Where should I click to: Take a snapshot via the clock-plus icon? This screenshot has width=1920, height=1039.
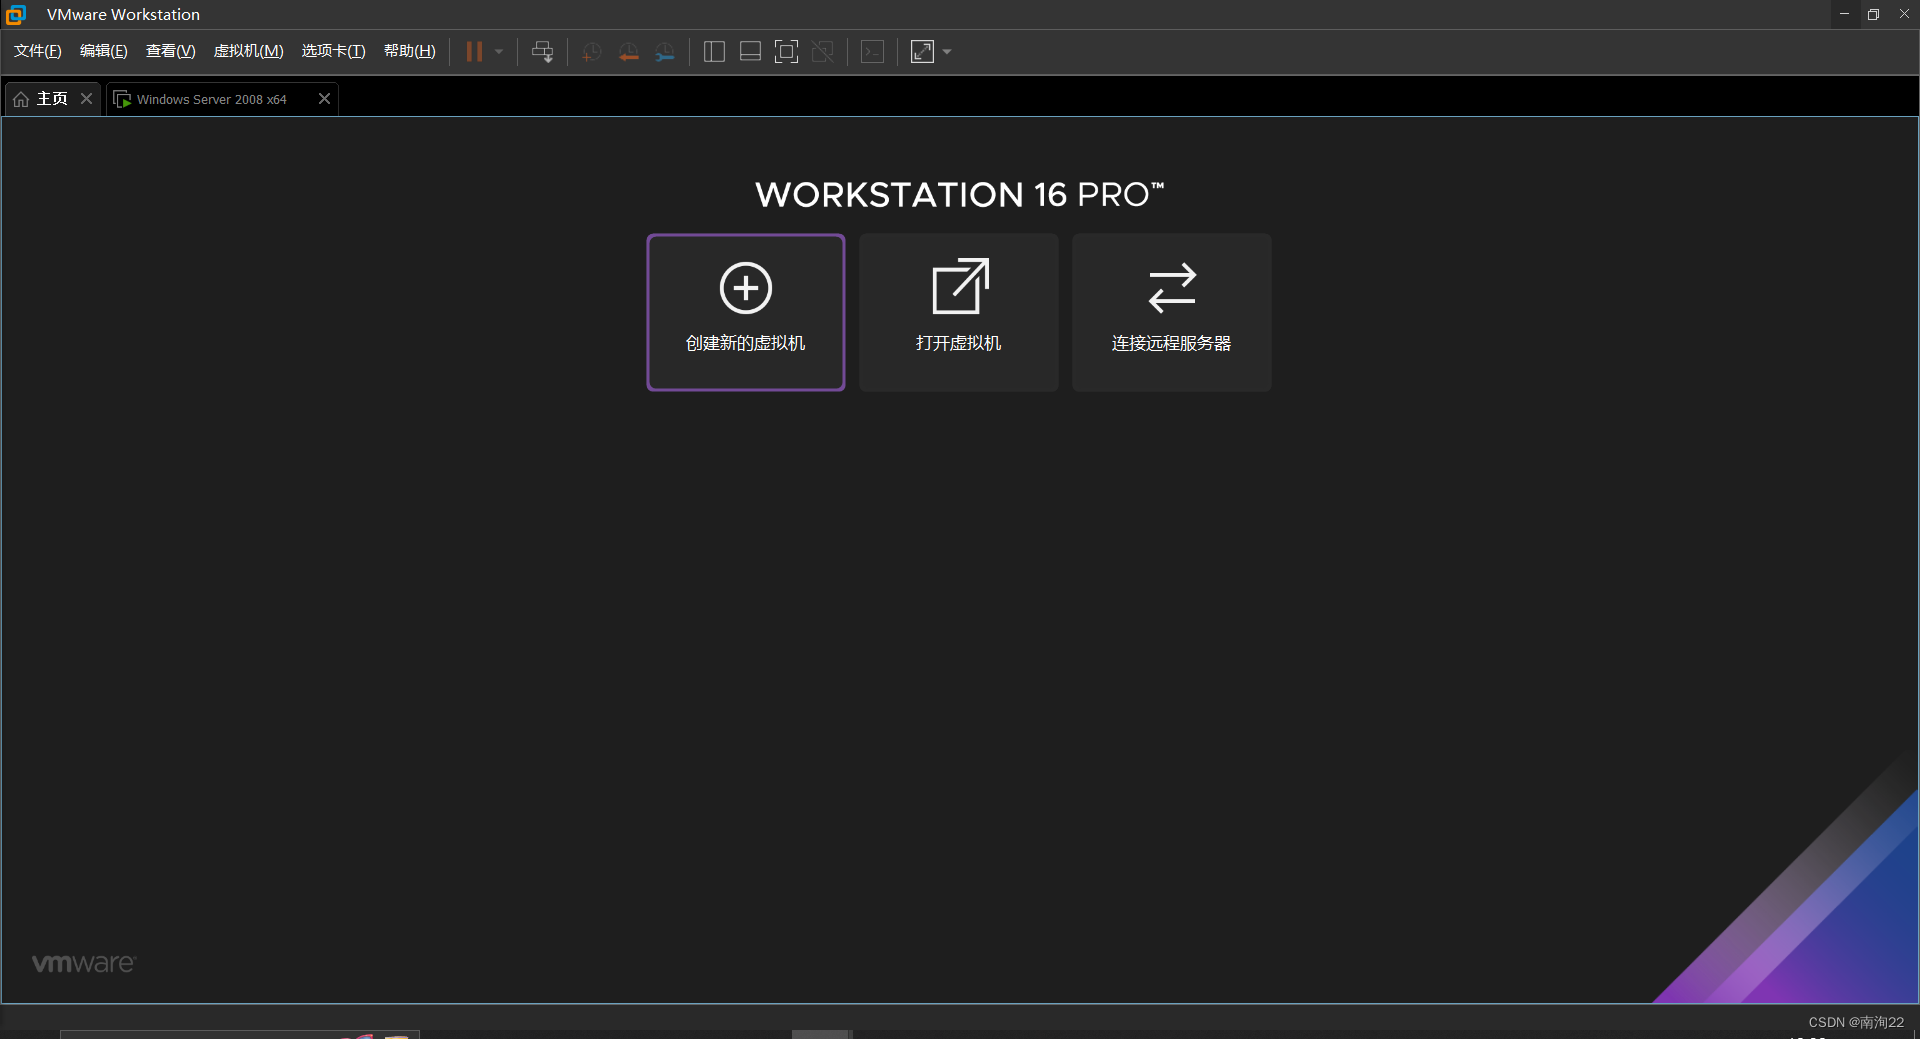592,52
